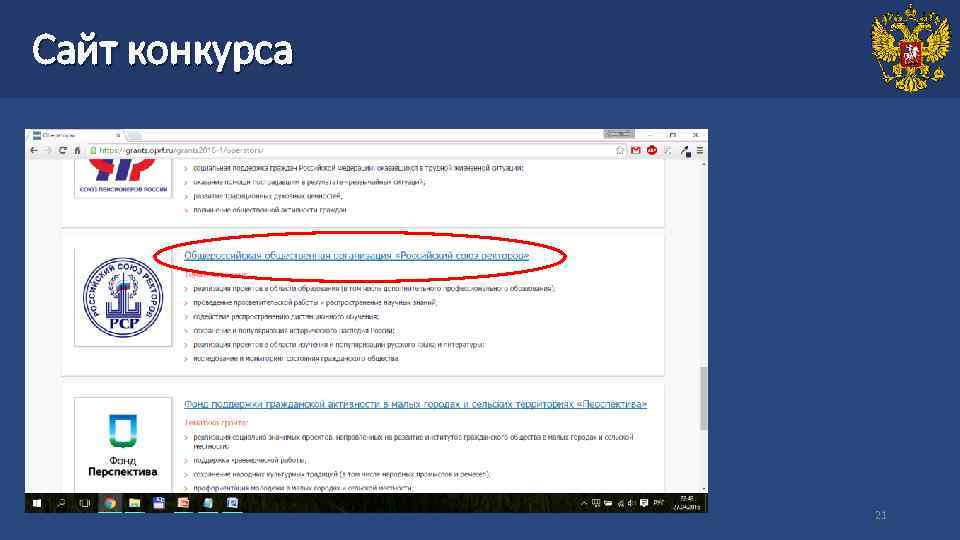Click the page vertical scrollbar thumb
The image size is (960, 540).
click(703, 398)
